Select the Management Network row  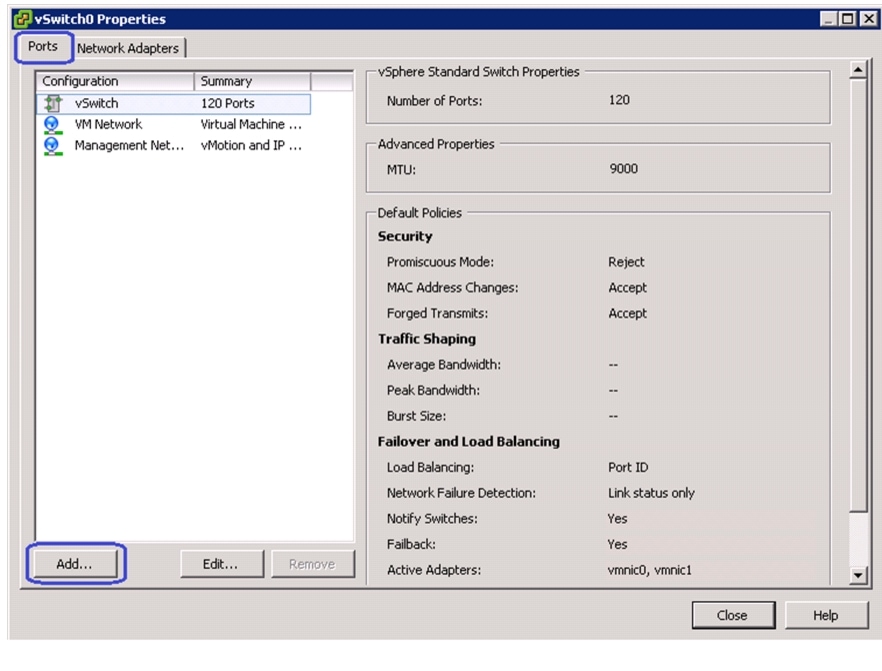click(174, 146)
